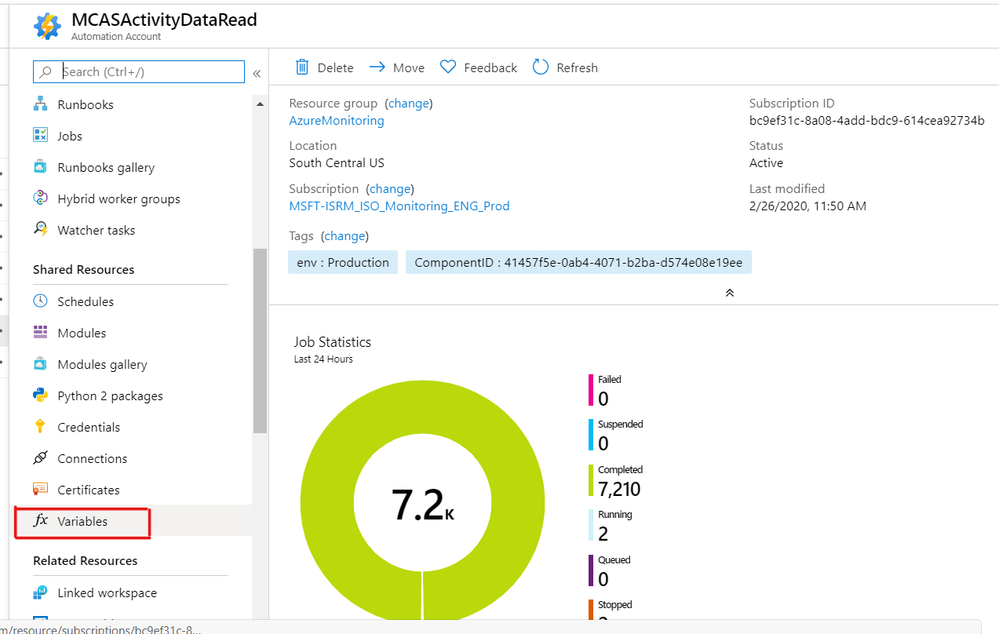Viewport: 999px width, 634px height.
Task: Open Certificates in the sidebar
Action: (89, 490)
